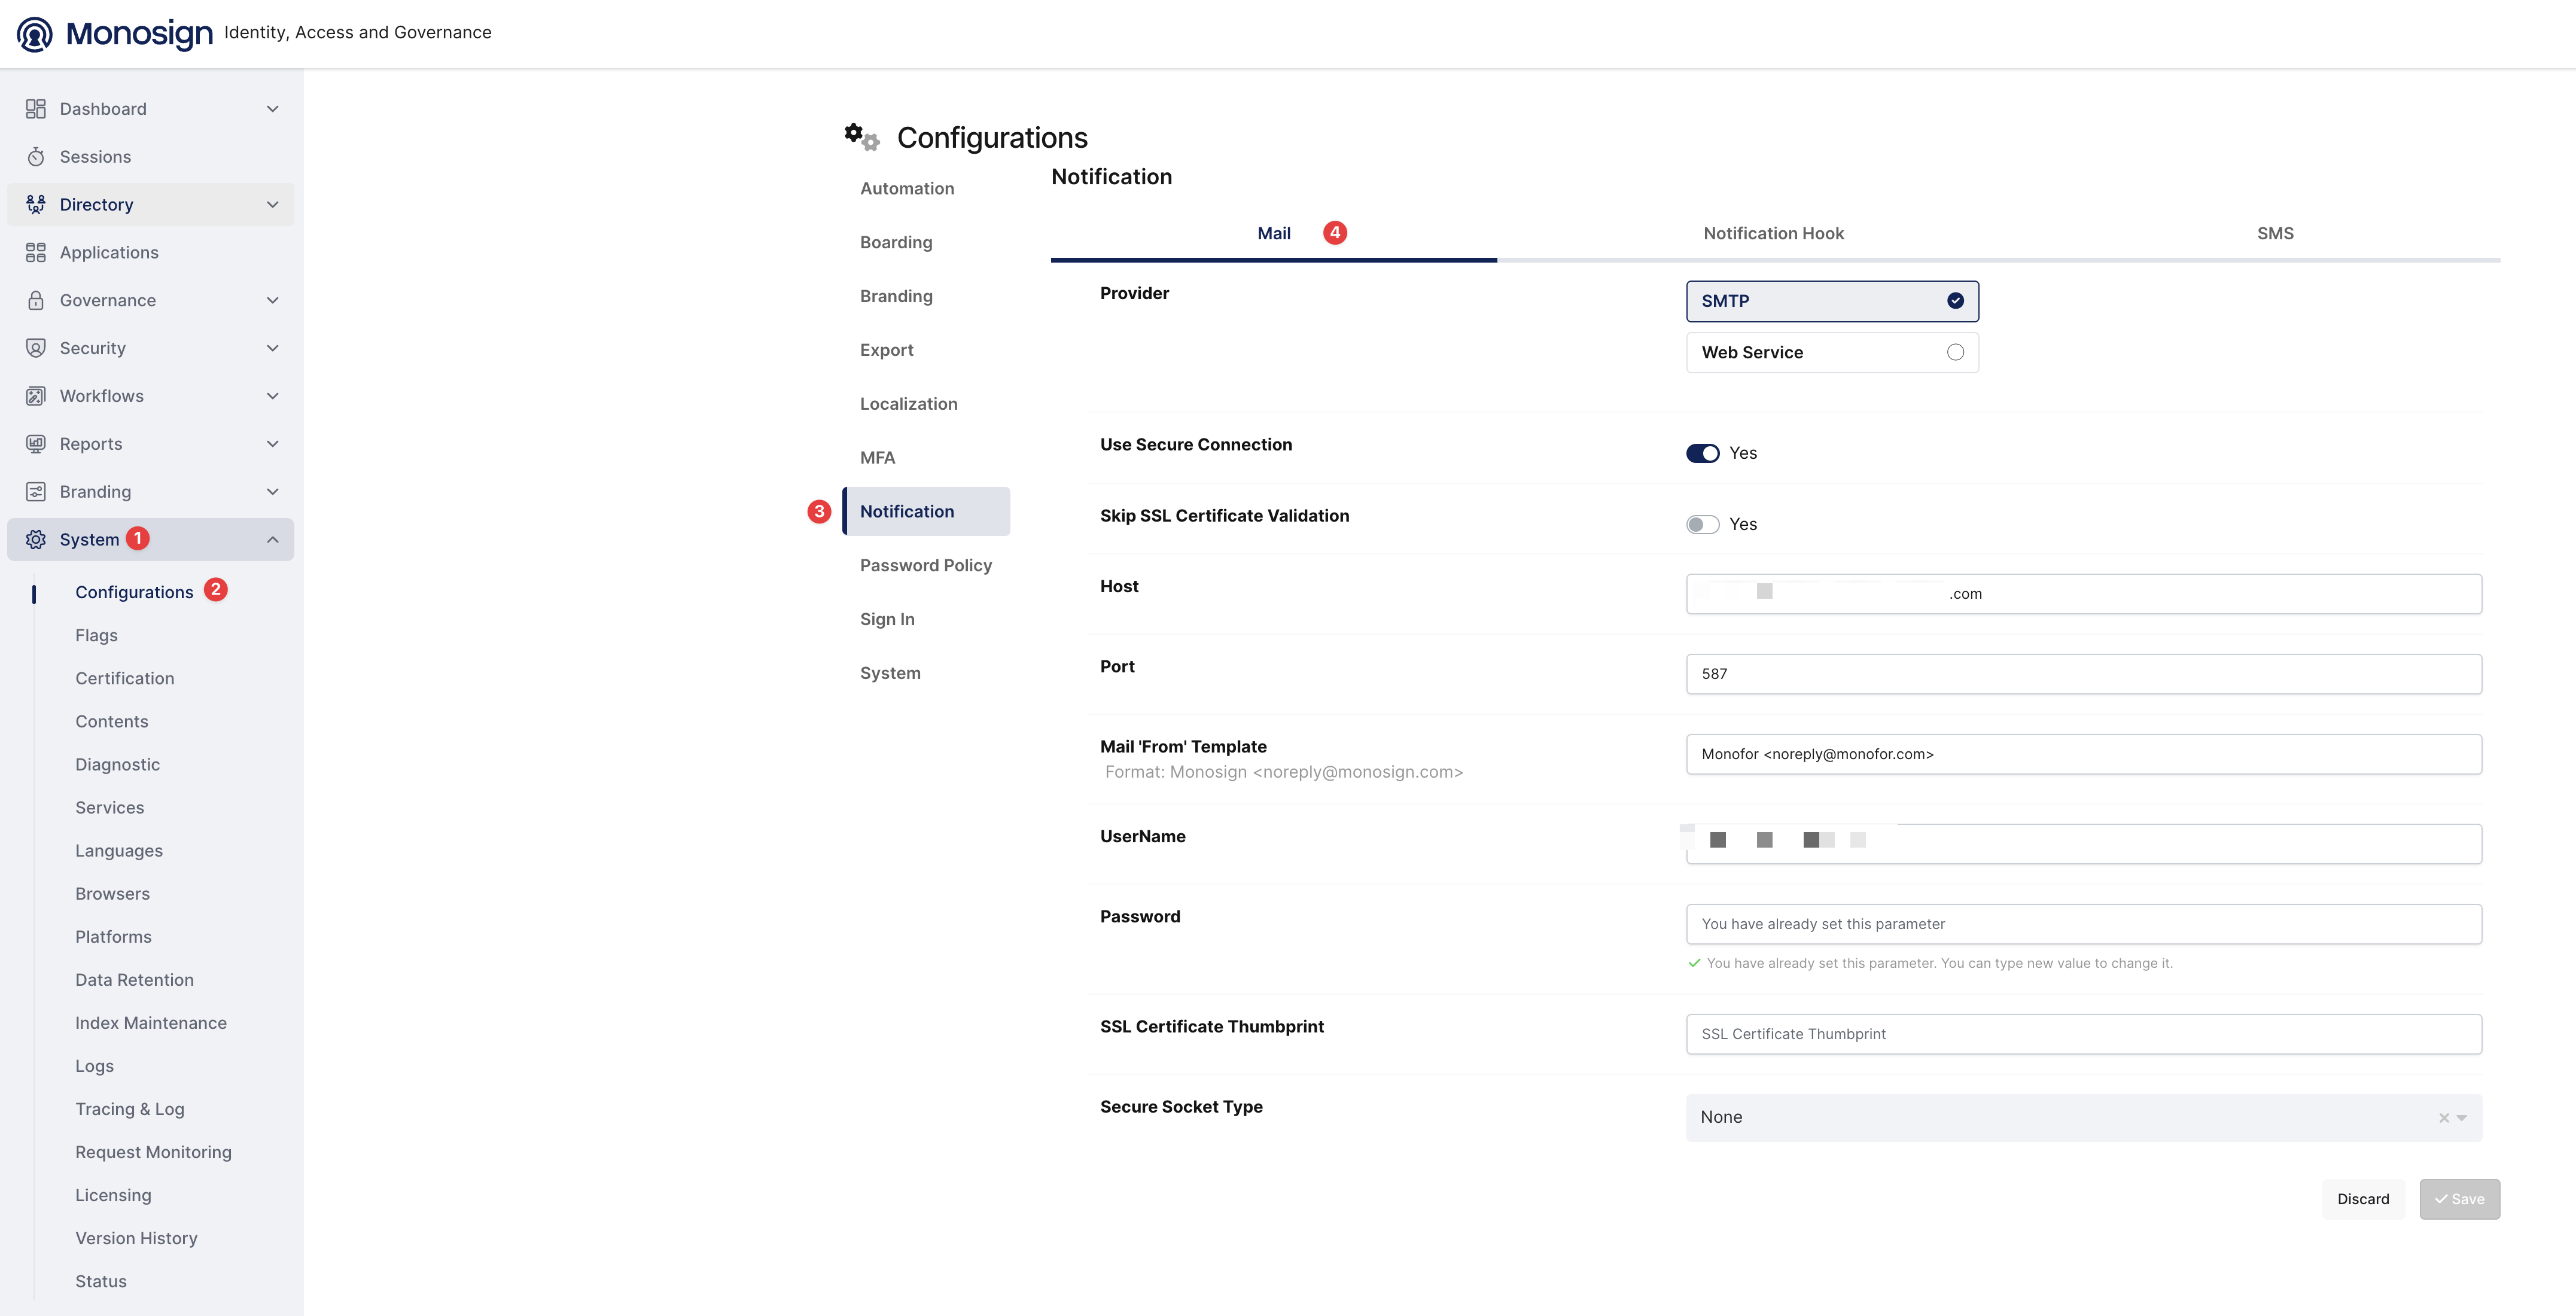Click the Discard button
Image resolution: width=2576 pixels, height=1316 pixels.
[x=2362, y=1200]
